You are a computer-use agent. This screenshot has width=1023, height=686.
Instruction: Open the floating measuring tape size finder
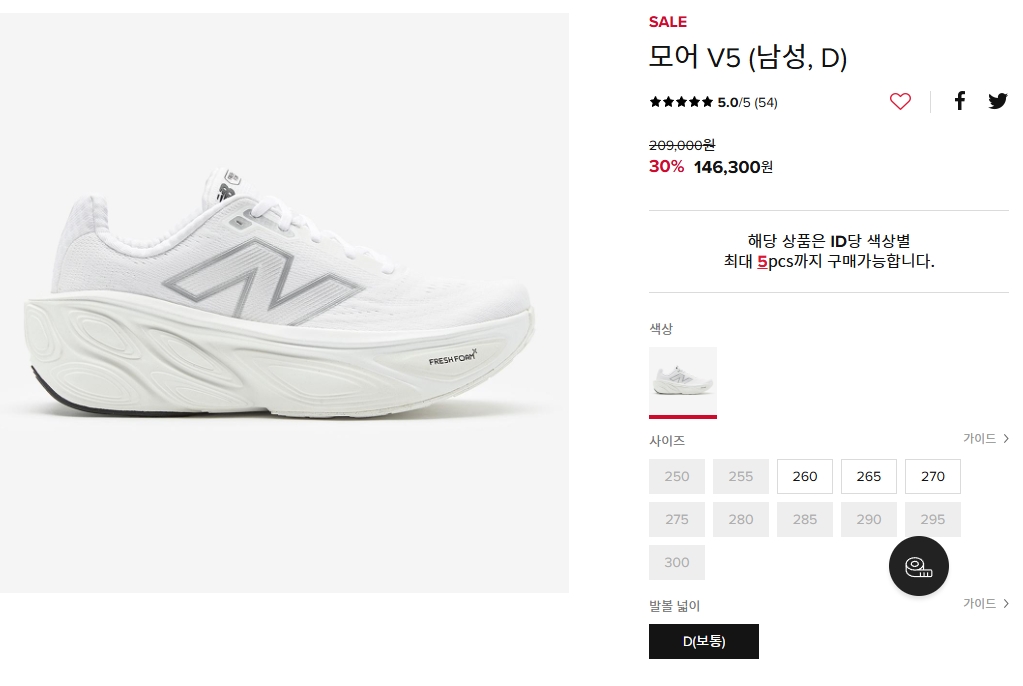pyautogui.click(x=918, y=566)
